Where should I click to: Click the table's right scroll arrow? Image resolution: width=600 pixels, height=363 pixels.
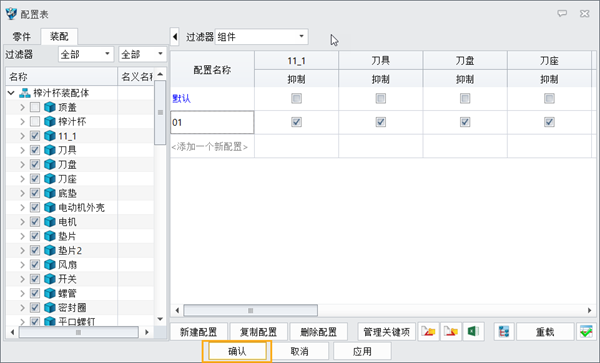coord(590,310)
